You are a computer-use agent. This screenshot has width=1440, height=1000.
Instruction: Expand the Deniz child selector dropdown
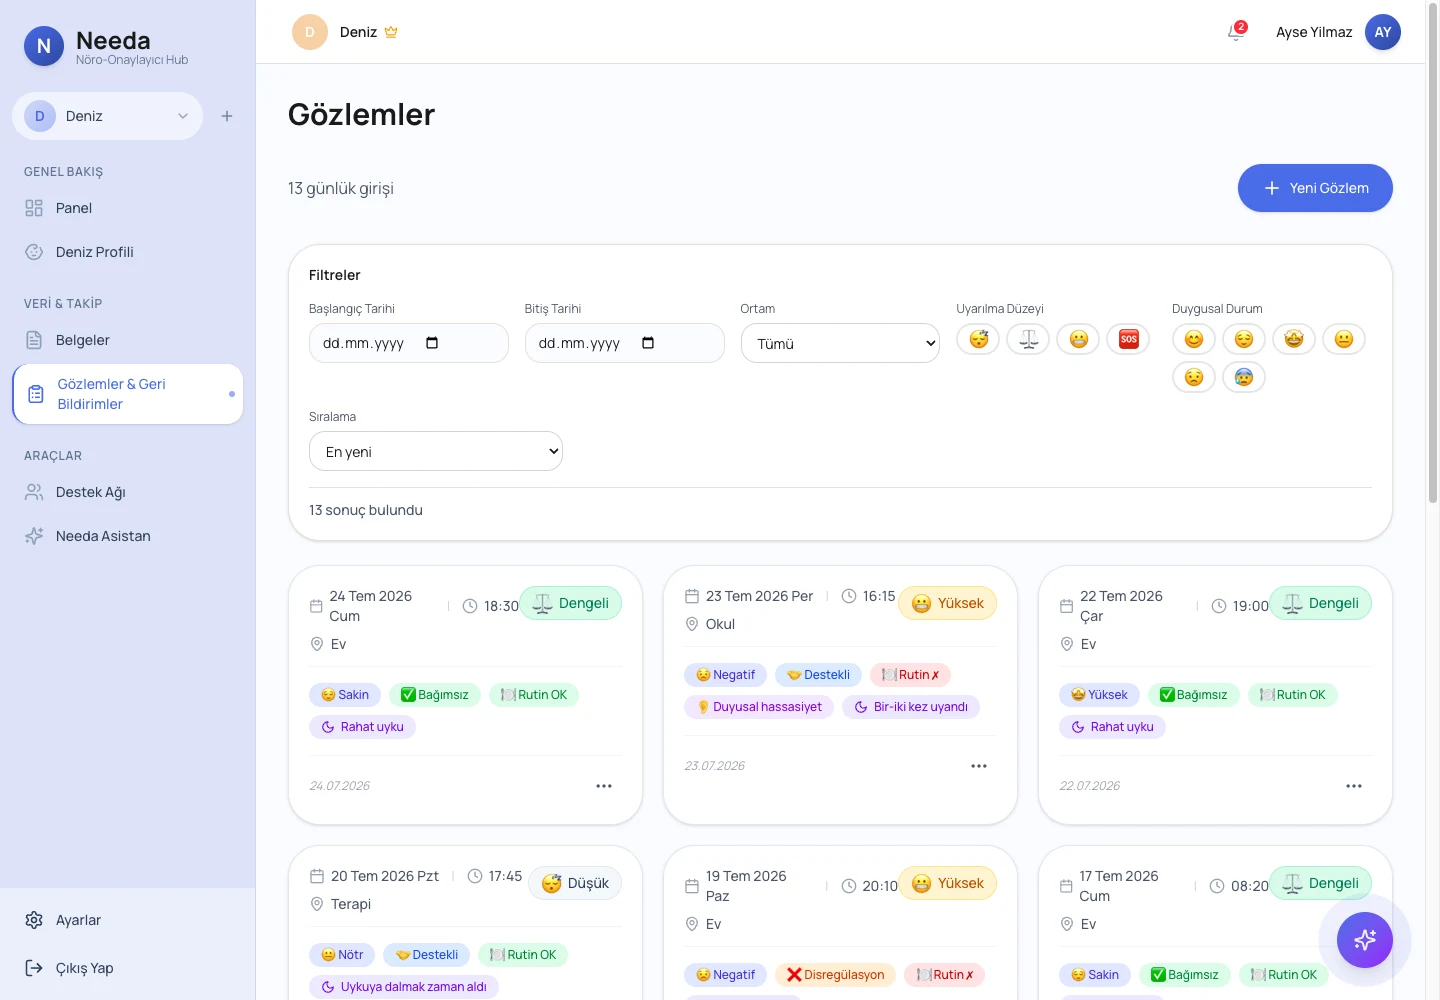(x=108, y=116)
